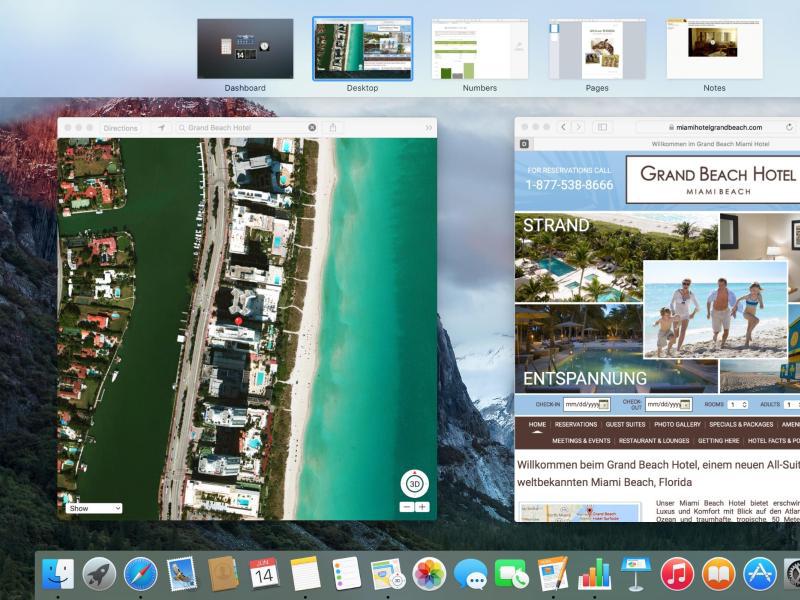This screenshot has height=600, width=800.
Task: Open Messages speech bubble icon in Dock
Action: tap(470, 573)
